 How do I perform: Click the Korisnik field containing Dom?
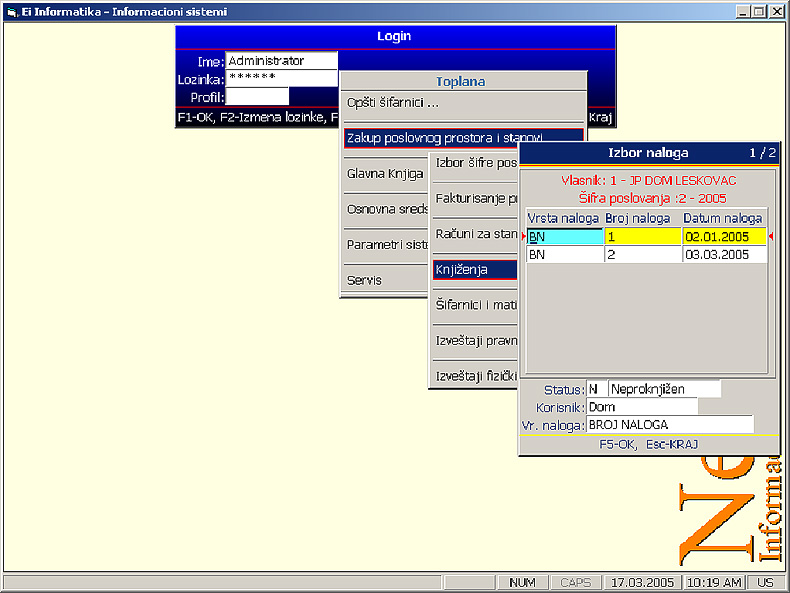tap(641, 407)
